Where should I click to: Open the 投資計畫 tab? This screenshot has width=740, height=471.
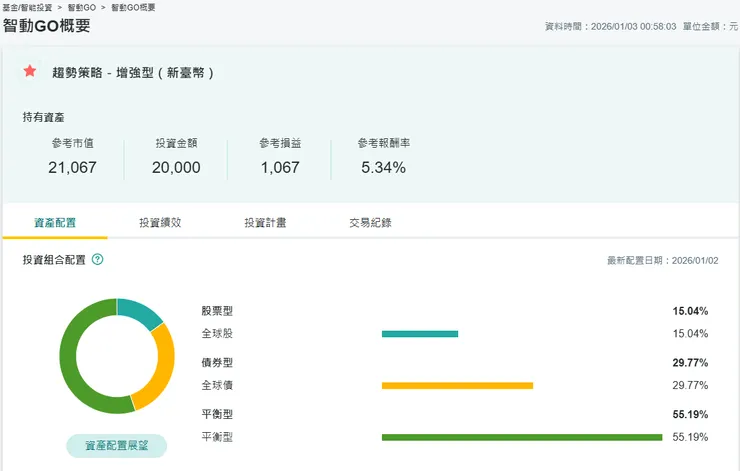click(265, 223)
